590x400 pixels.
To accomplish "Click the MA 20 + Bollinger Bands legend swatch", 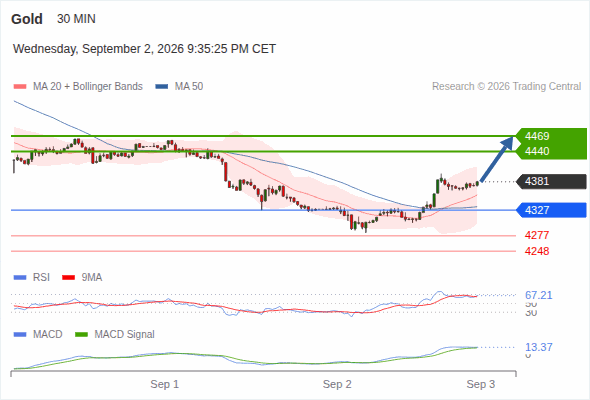I will tap(20, 87).
